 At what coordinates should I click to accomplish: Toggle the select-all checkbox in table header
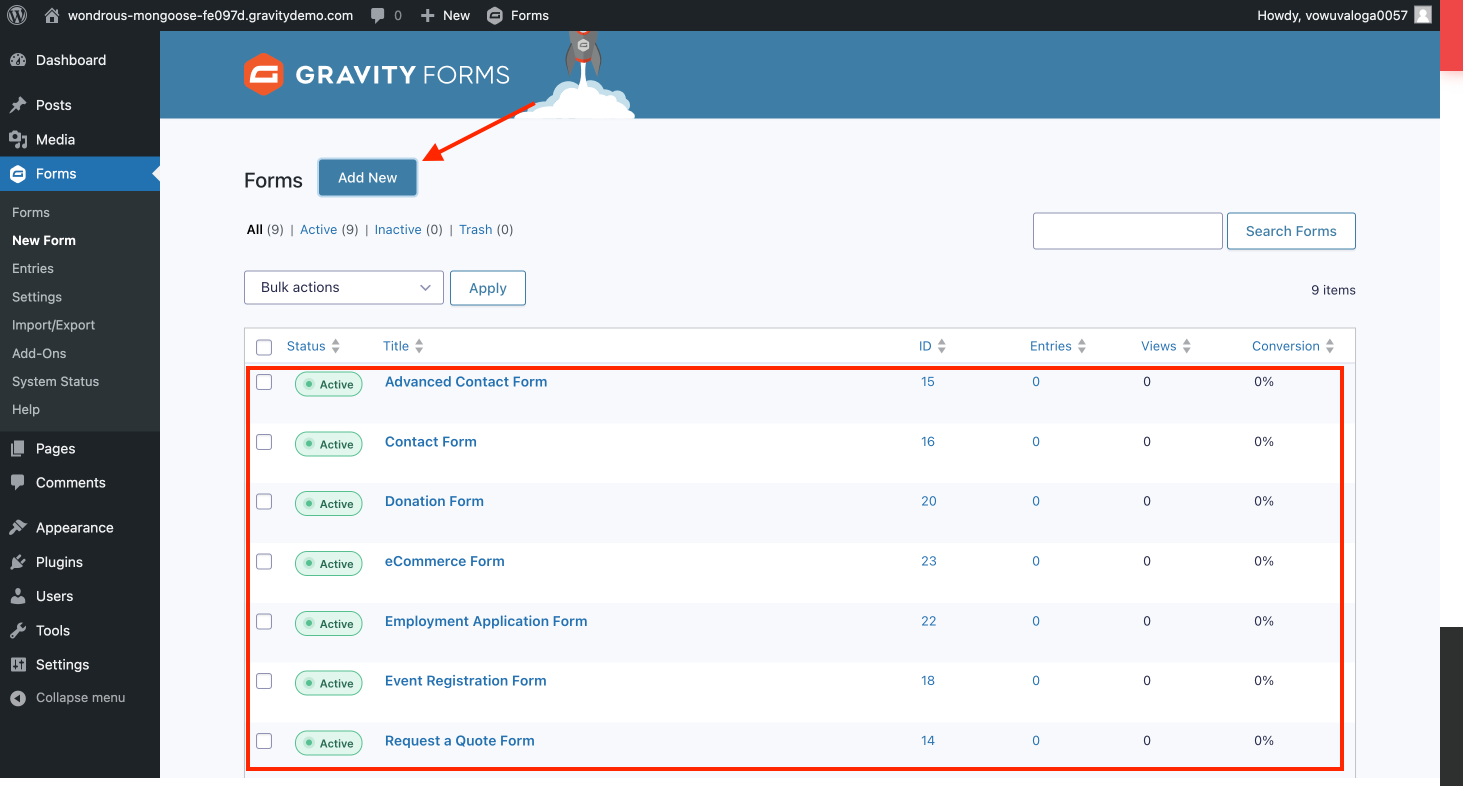(264, 347)
